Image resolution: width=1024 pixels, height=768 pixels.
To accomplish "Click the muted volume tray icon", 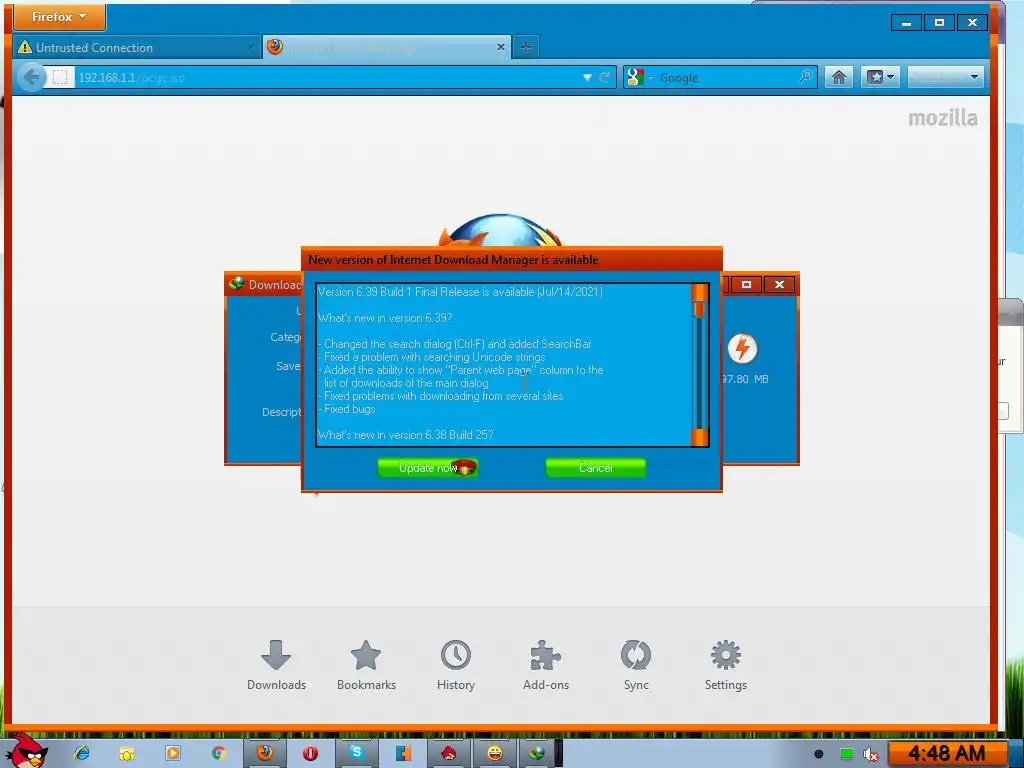I will (871, 754).
